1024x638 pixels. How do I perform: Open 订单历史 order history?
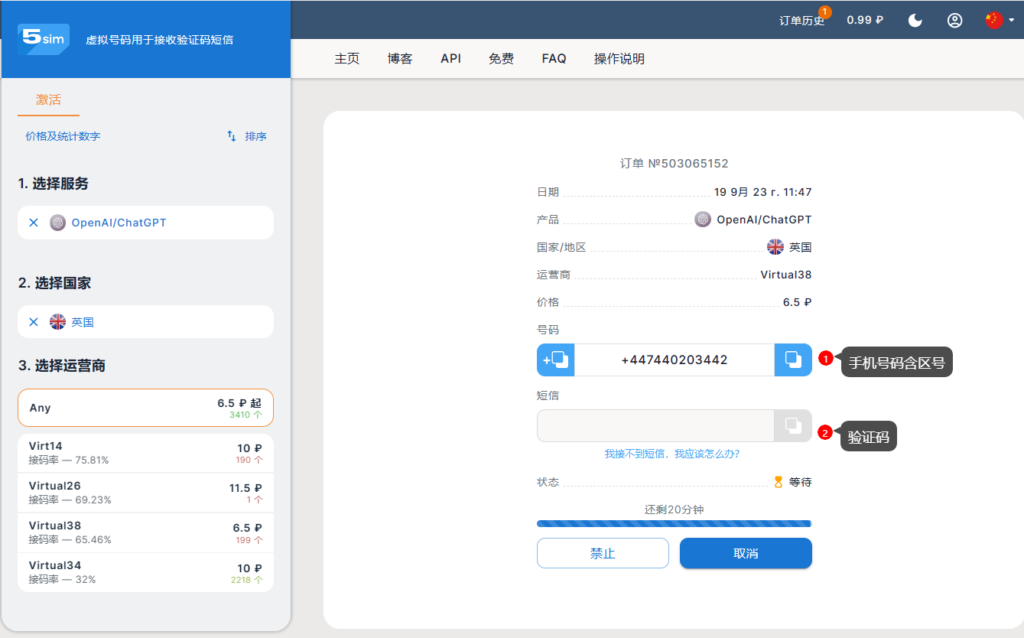[x=802, y=20]
